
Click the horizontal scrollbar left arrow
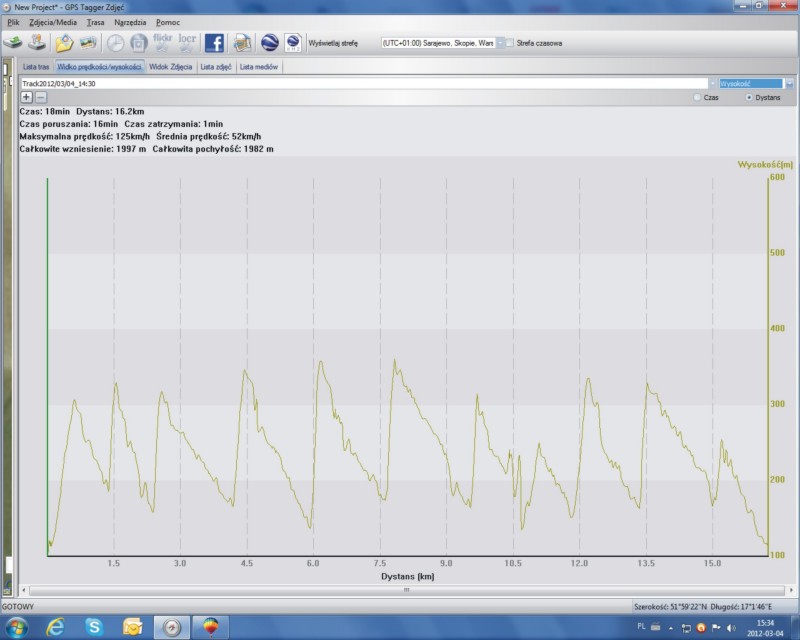pyautogui.click(x=23, y=590)
